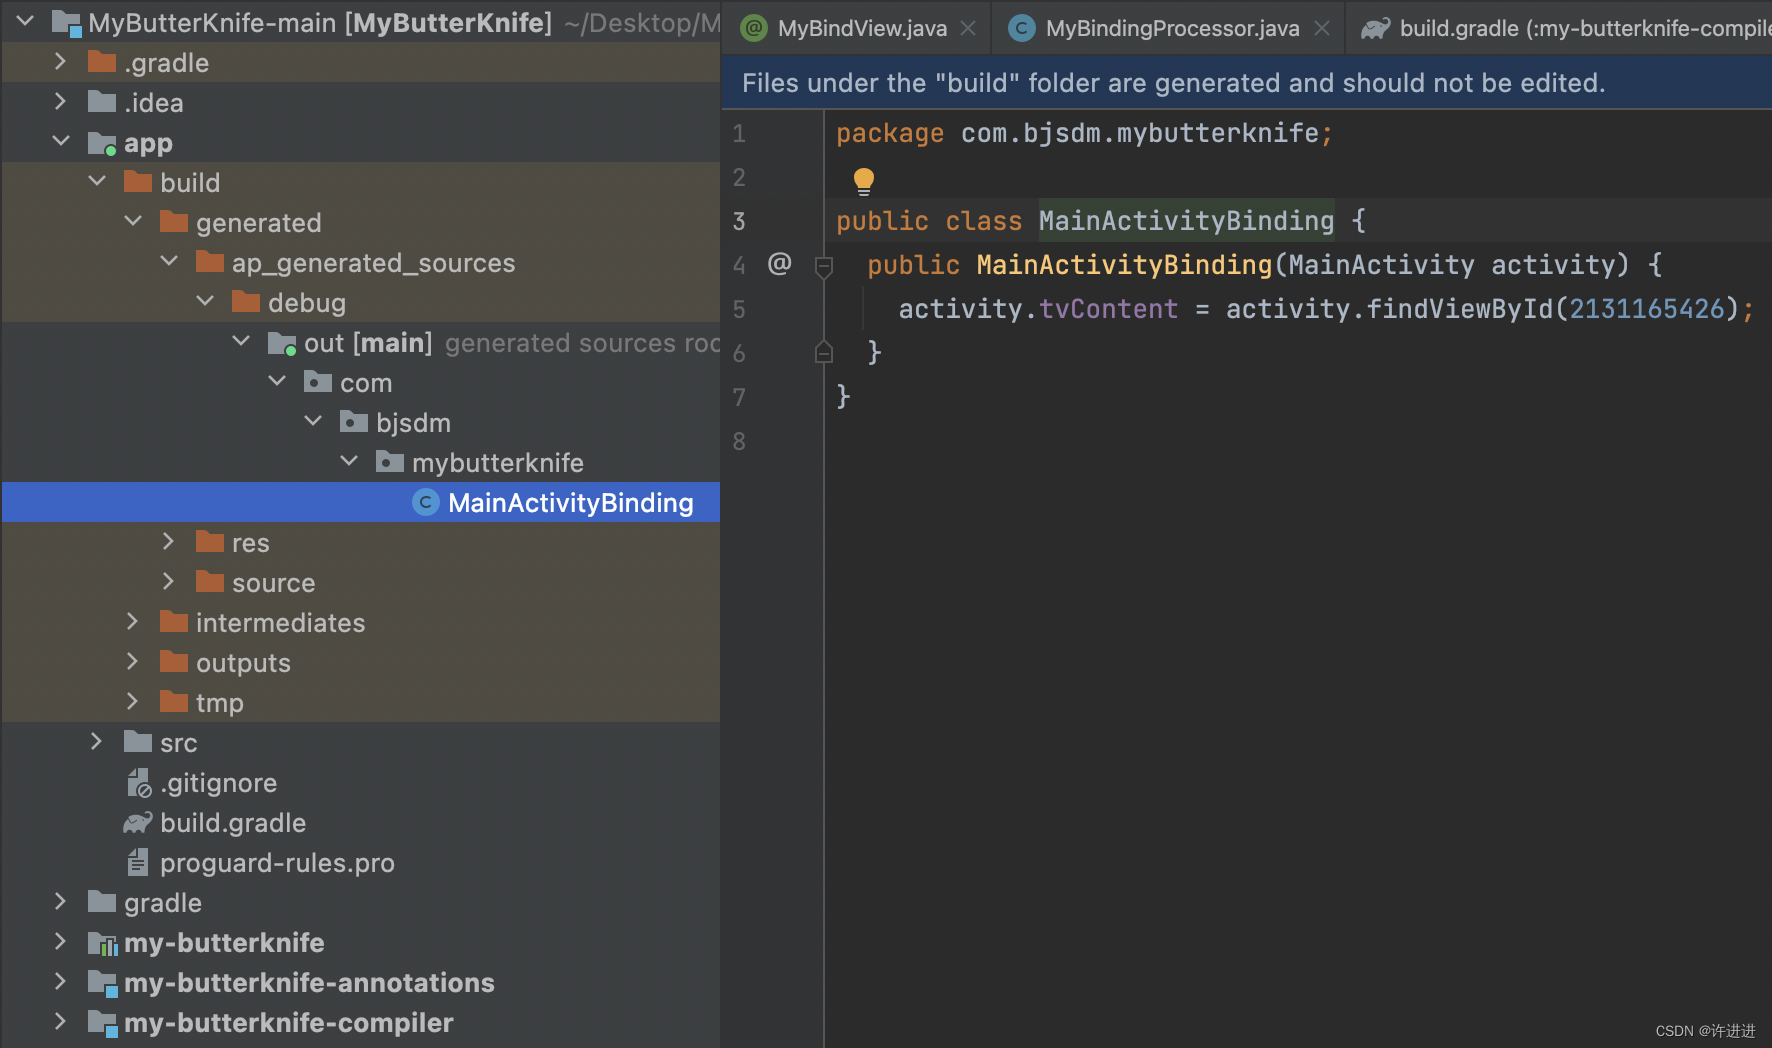The height and width of the screenshot is (1048, 1772).
Task: Click the MainActivity parameter type in constructor
Action: pyautogui.click(x=1381, y=265)
